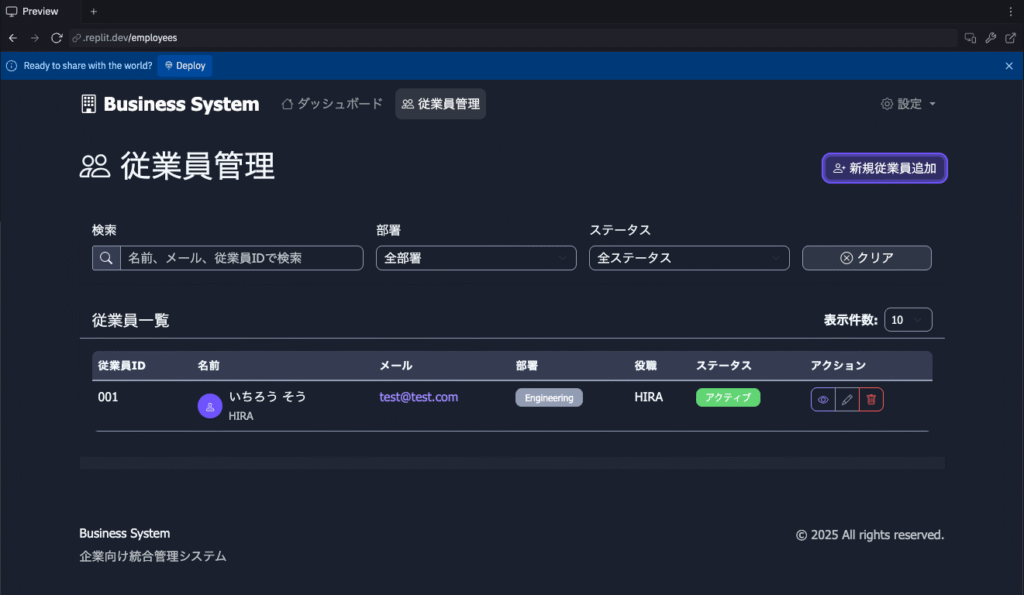Open the 表示件数 selector showing 10
The height and width of the screenshot is (595, 1024).
pyautogui.click(x=908, y=319)
